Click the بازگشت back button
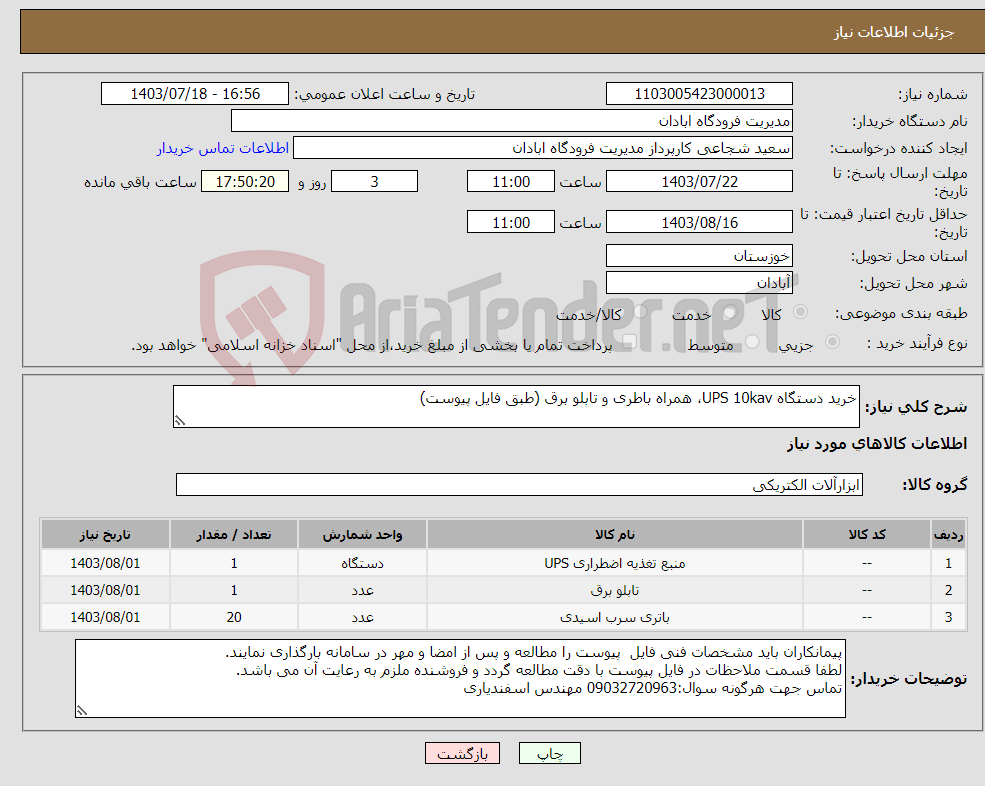Screen dimensions: 985x786 click(x=462, y=753)
